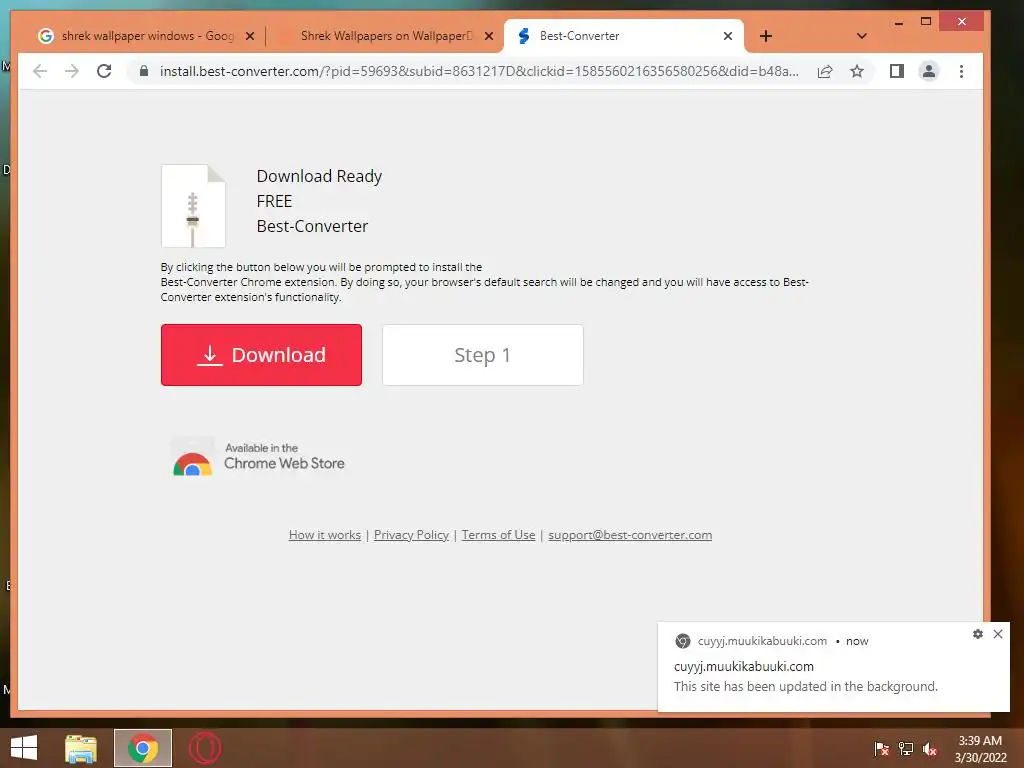Open a new tab with the plus button
The height and width of the screenshot is (768, 1024).
tap(766, 36)
